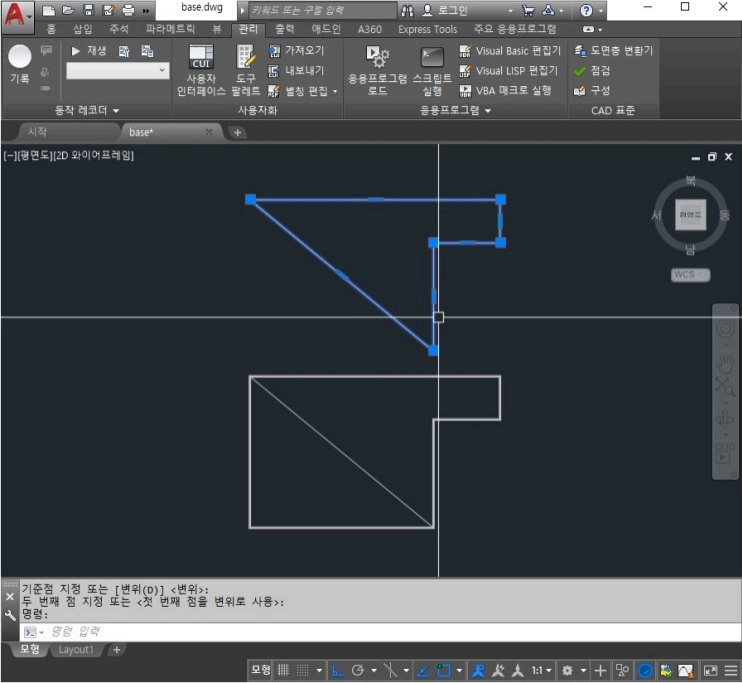Click the Plot printer icon
The width and height of the screenshot is (742, 683).
click(x=128, y=10)
